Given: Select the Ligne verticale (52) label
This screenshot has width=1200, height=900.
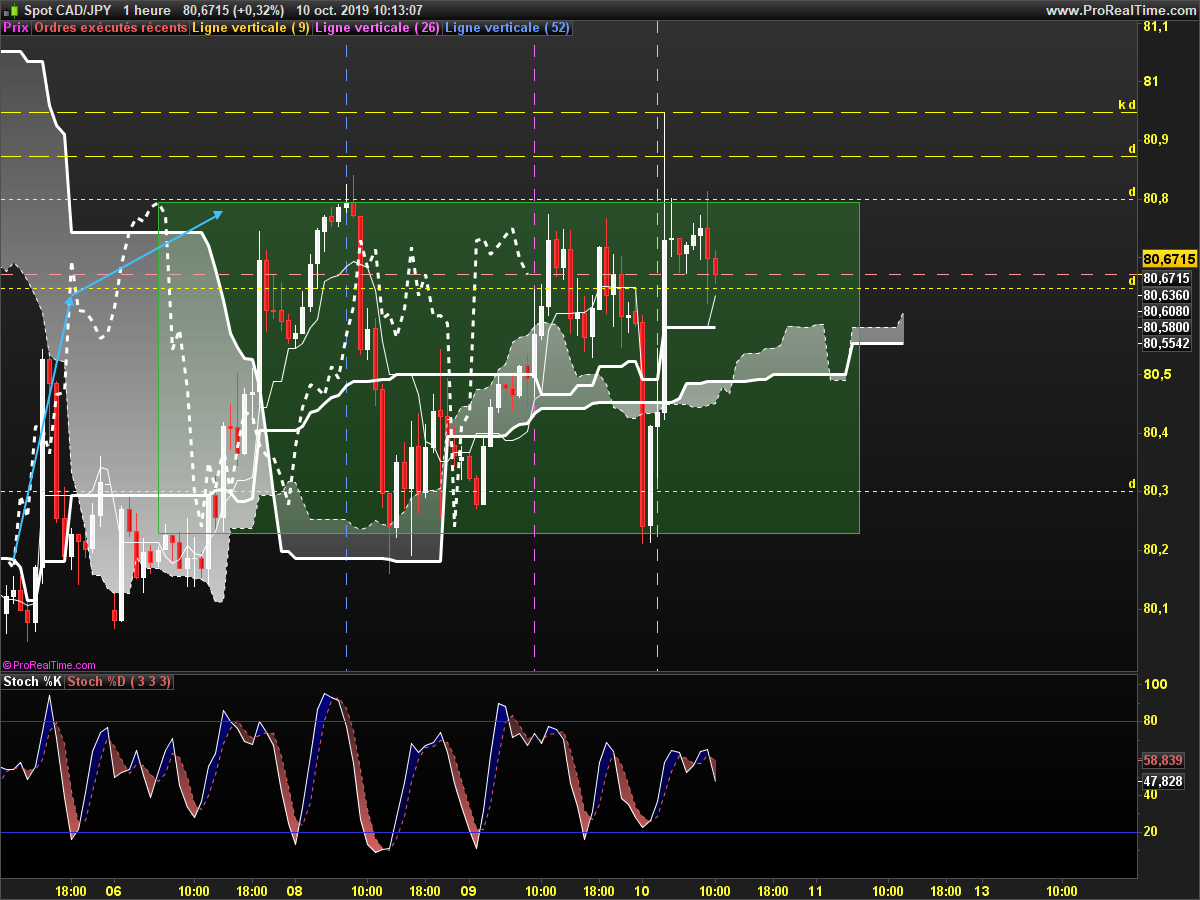Looking at the screenshot, I should click(x=507, y=28).
